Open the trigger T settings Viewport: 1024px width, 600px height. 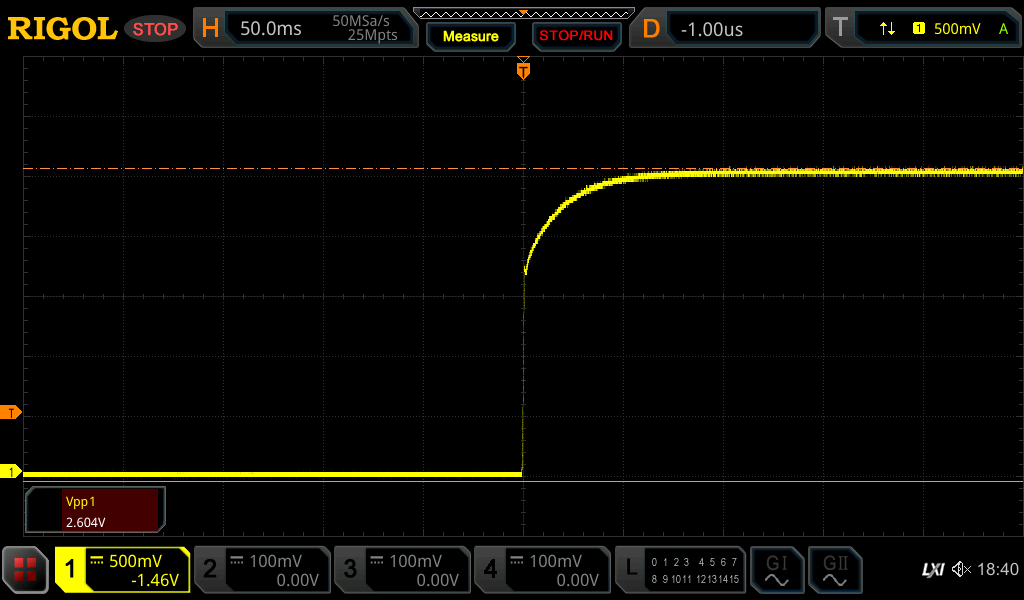tap(840, 28)
